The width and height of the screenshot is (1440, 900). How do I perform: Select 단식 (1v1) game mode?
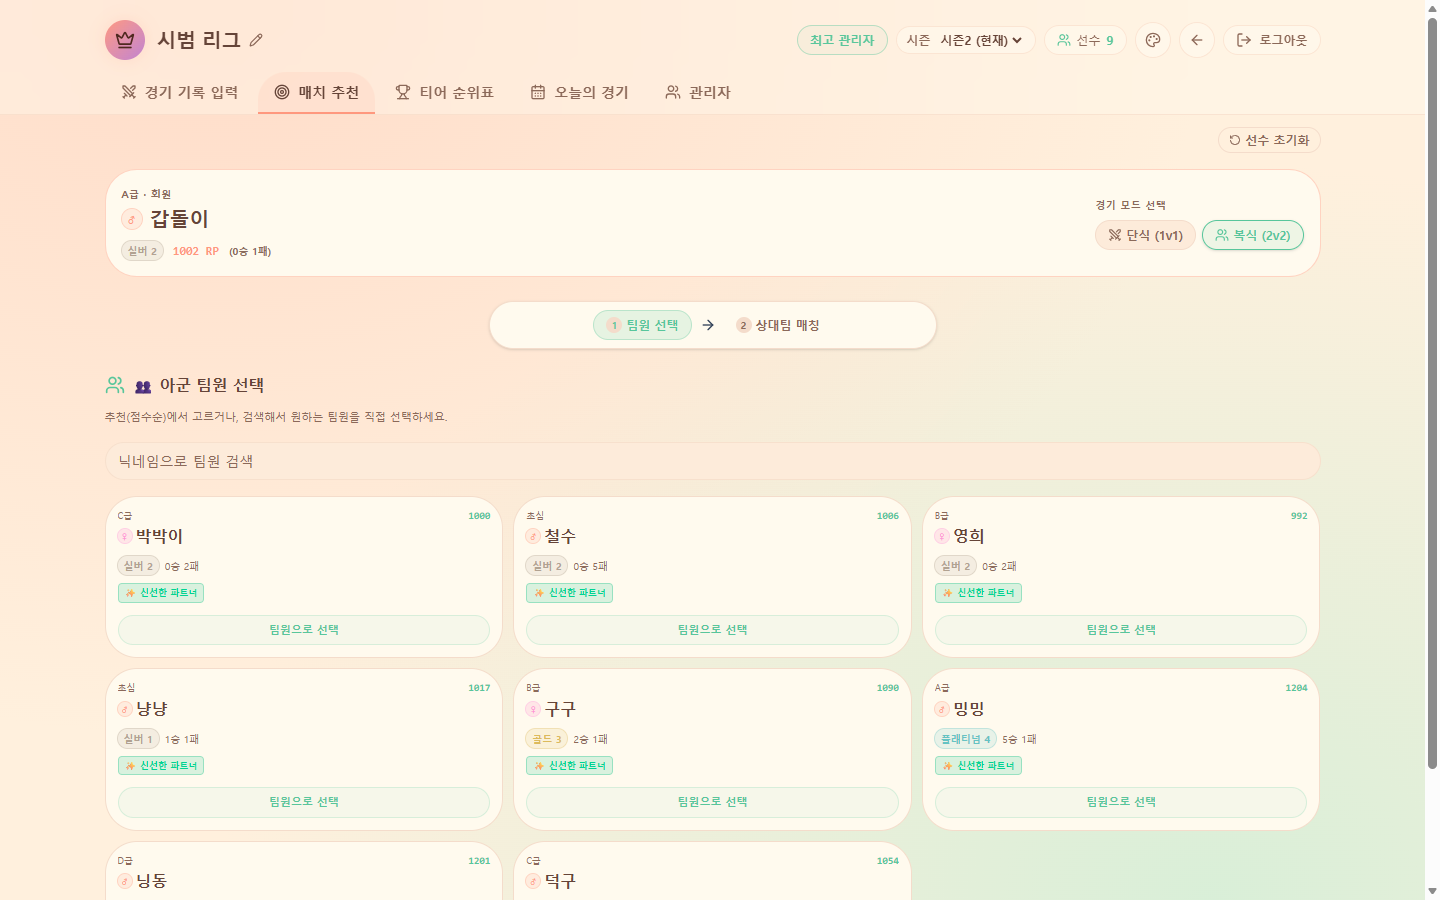[1145, 235]
